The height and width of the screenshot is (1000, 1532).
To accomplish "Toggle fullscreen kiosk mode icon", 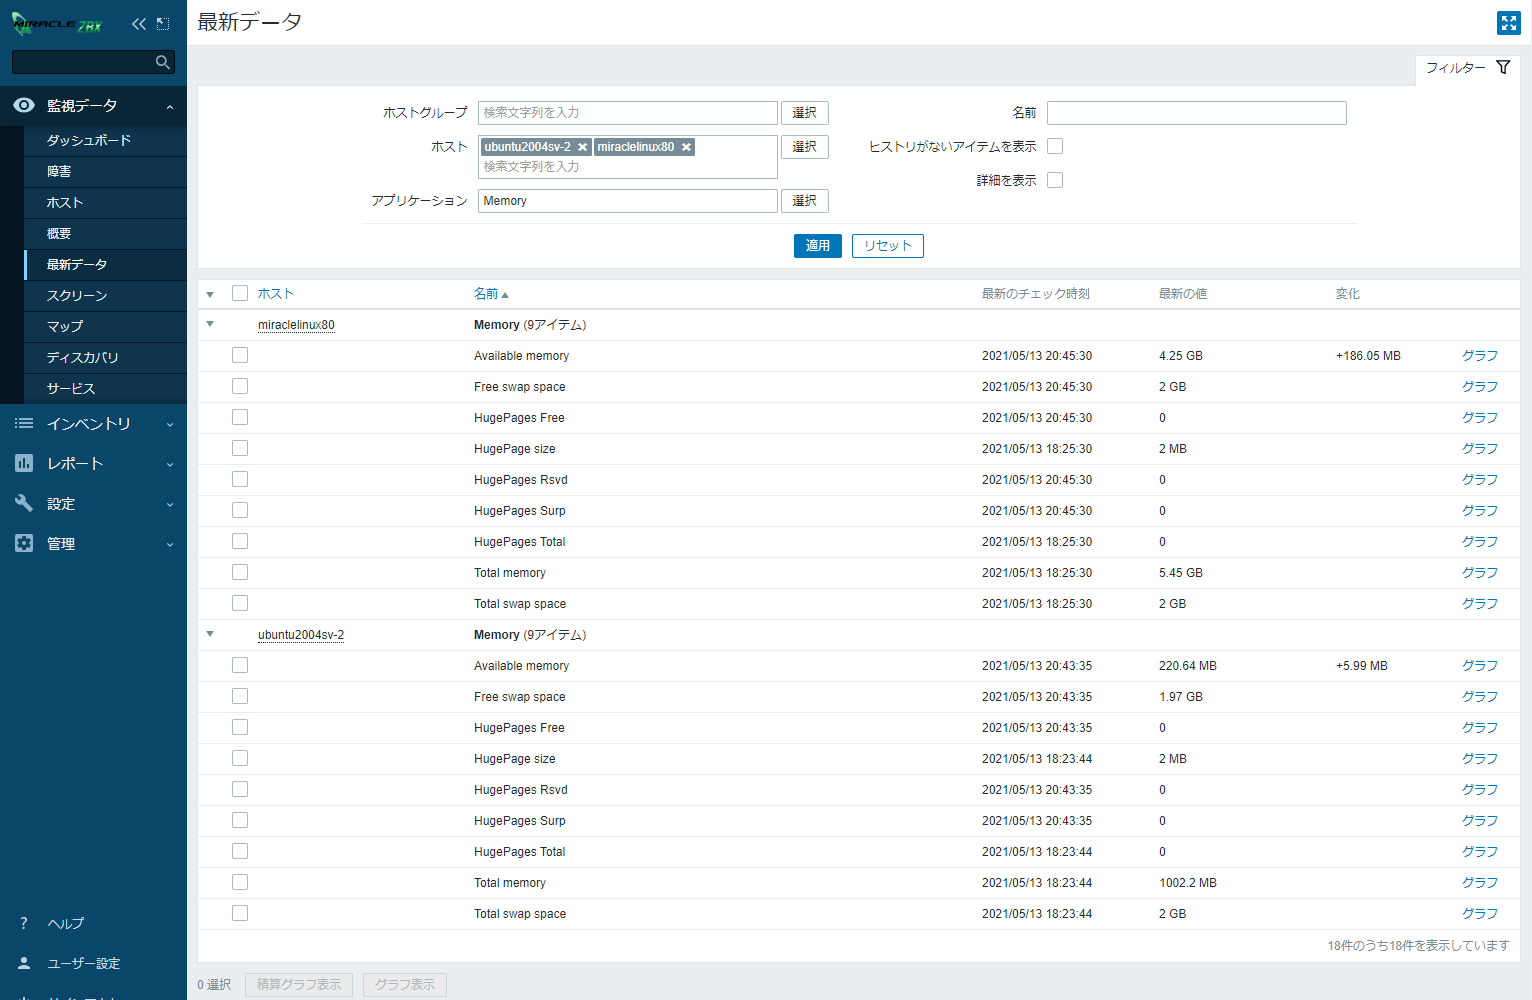I will point(1508,23).
